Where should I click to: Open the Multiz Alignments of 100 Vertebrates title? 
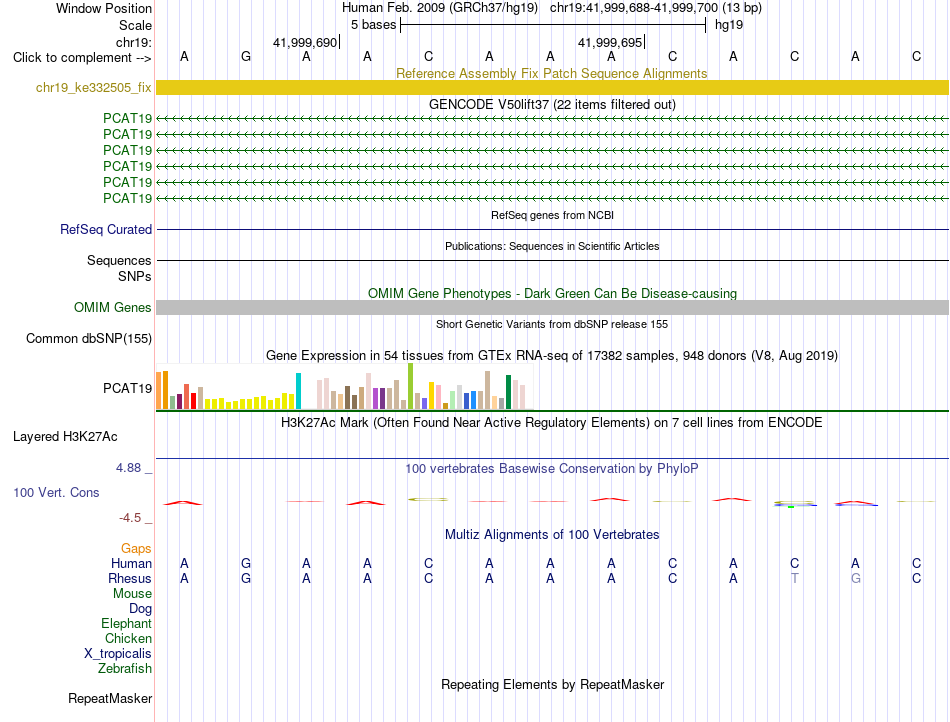tap(552, 534)
